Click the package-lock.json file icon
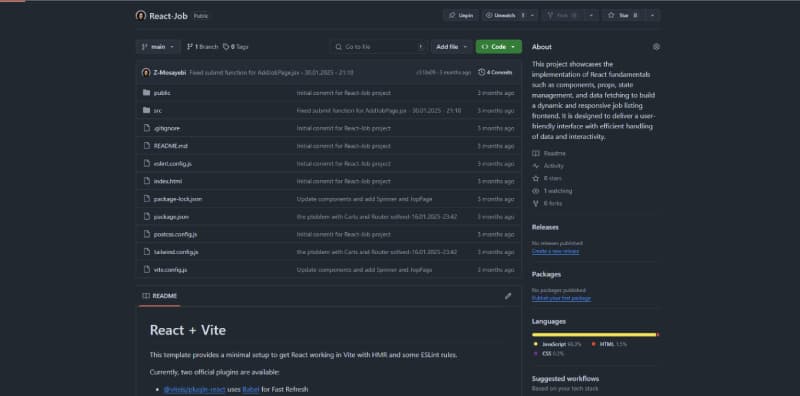The width and height of the screenshot is (800, 396). point(146,199)
